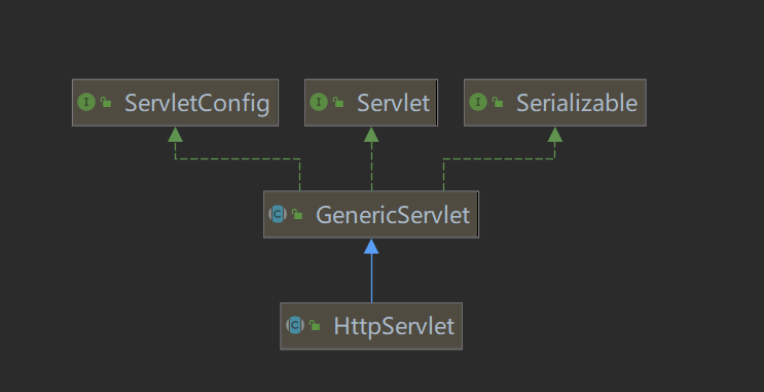Click the green arrowhead pointing to ServletConfig

(x=175, y=135)
